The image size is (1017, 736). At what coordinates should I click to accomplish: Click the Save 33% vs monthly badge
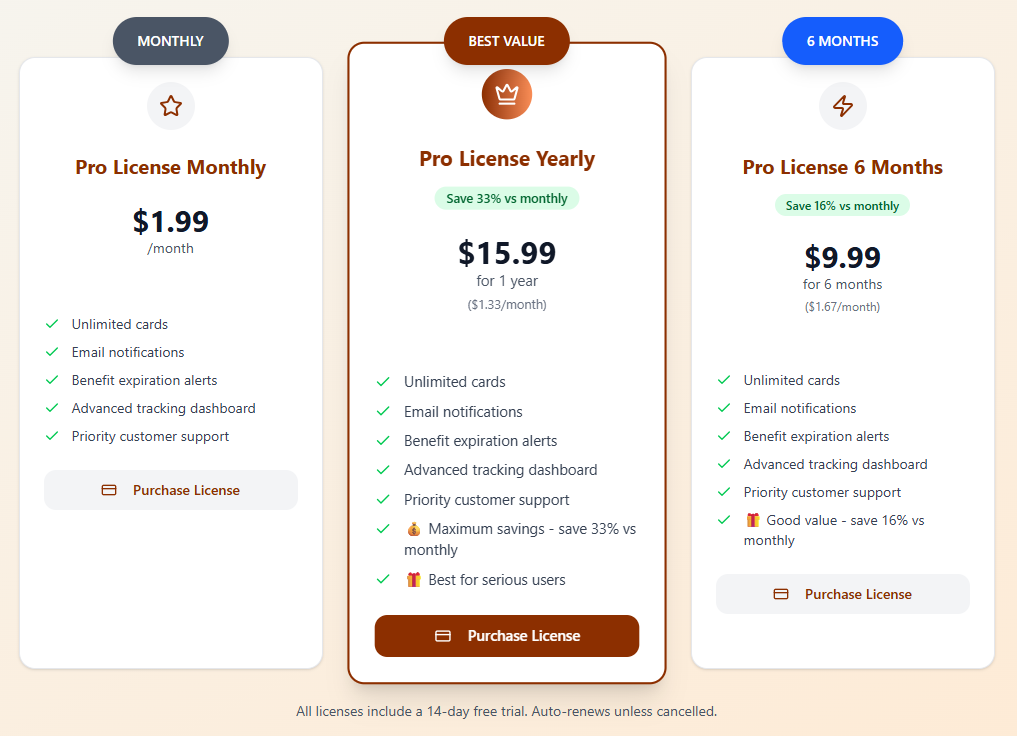(x=506, y=198)
